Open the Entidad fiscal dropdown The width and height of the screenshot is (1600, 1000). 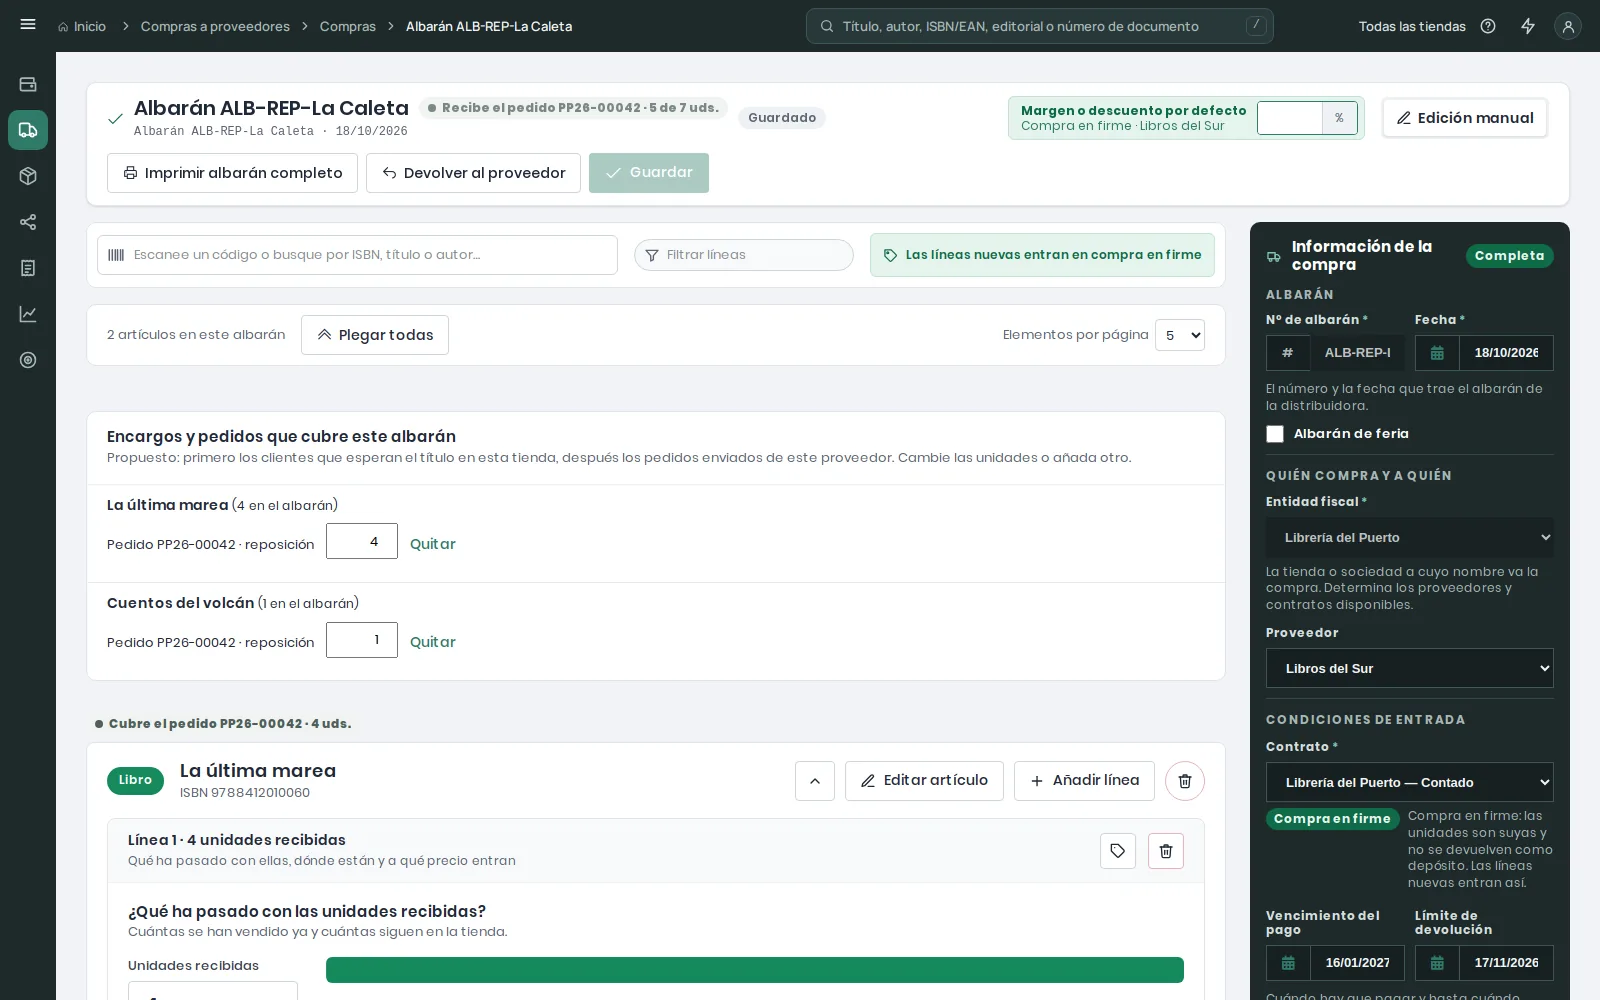click(1410, 538)
